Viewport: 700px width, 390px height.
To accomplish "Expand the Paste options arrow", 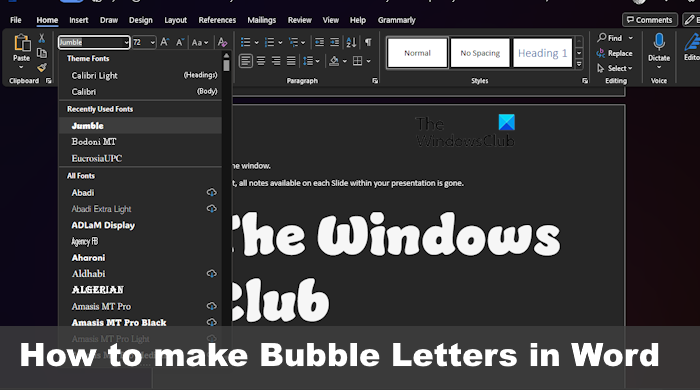I will (x=21, y=67).
